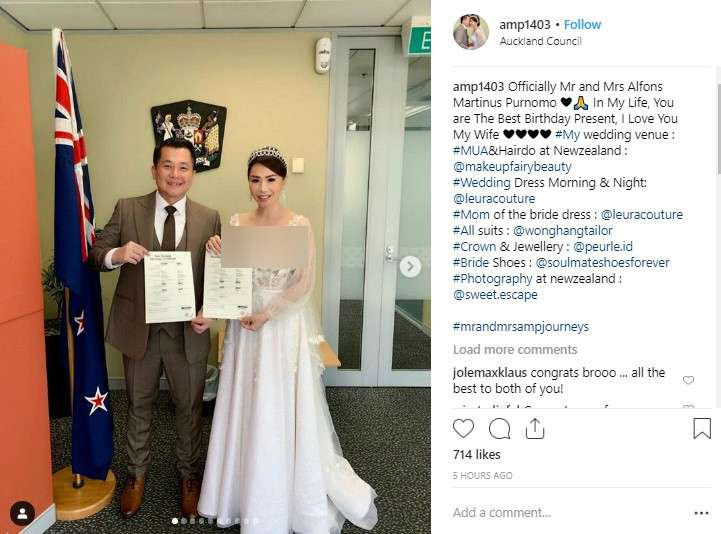721x534 pixels.
Task: Like the post with the heart icon
Action: point(463,428)
